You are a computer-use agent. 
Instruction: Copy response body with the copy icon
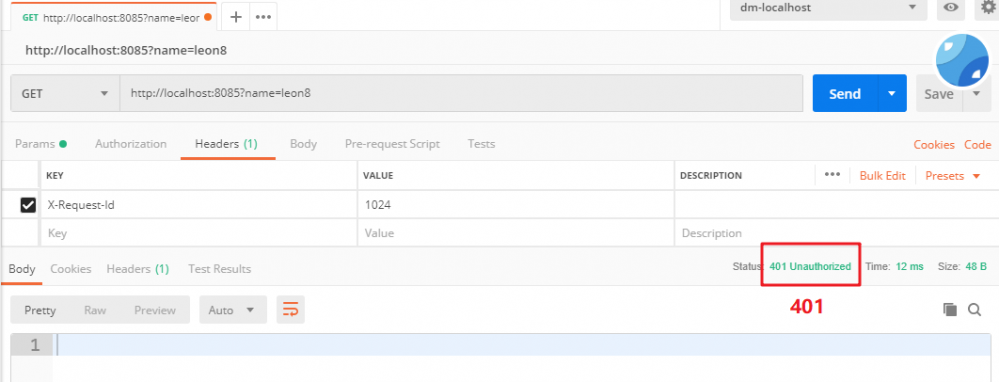point(950,309)
